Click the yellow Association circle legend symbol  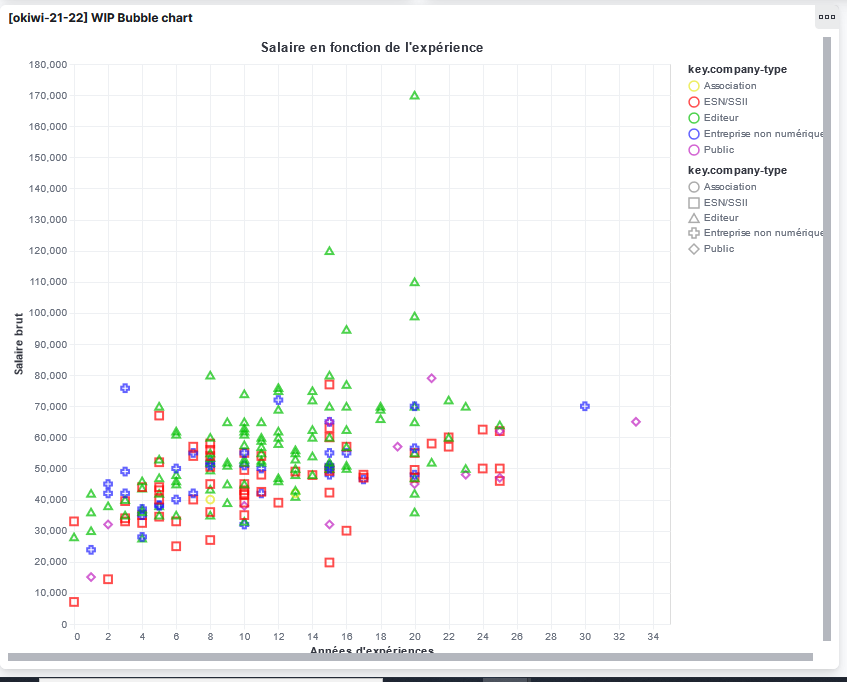click(x=694, y=86)
